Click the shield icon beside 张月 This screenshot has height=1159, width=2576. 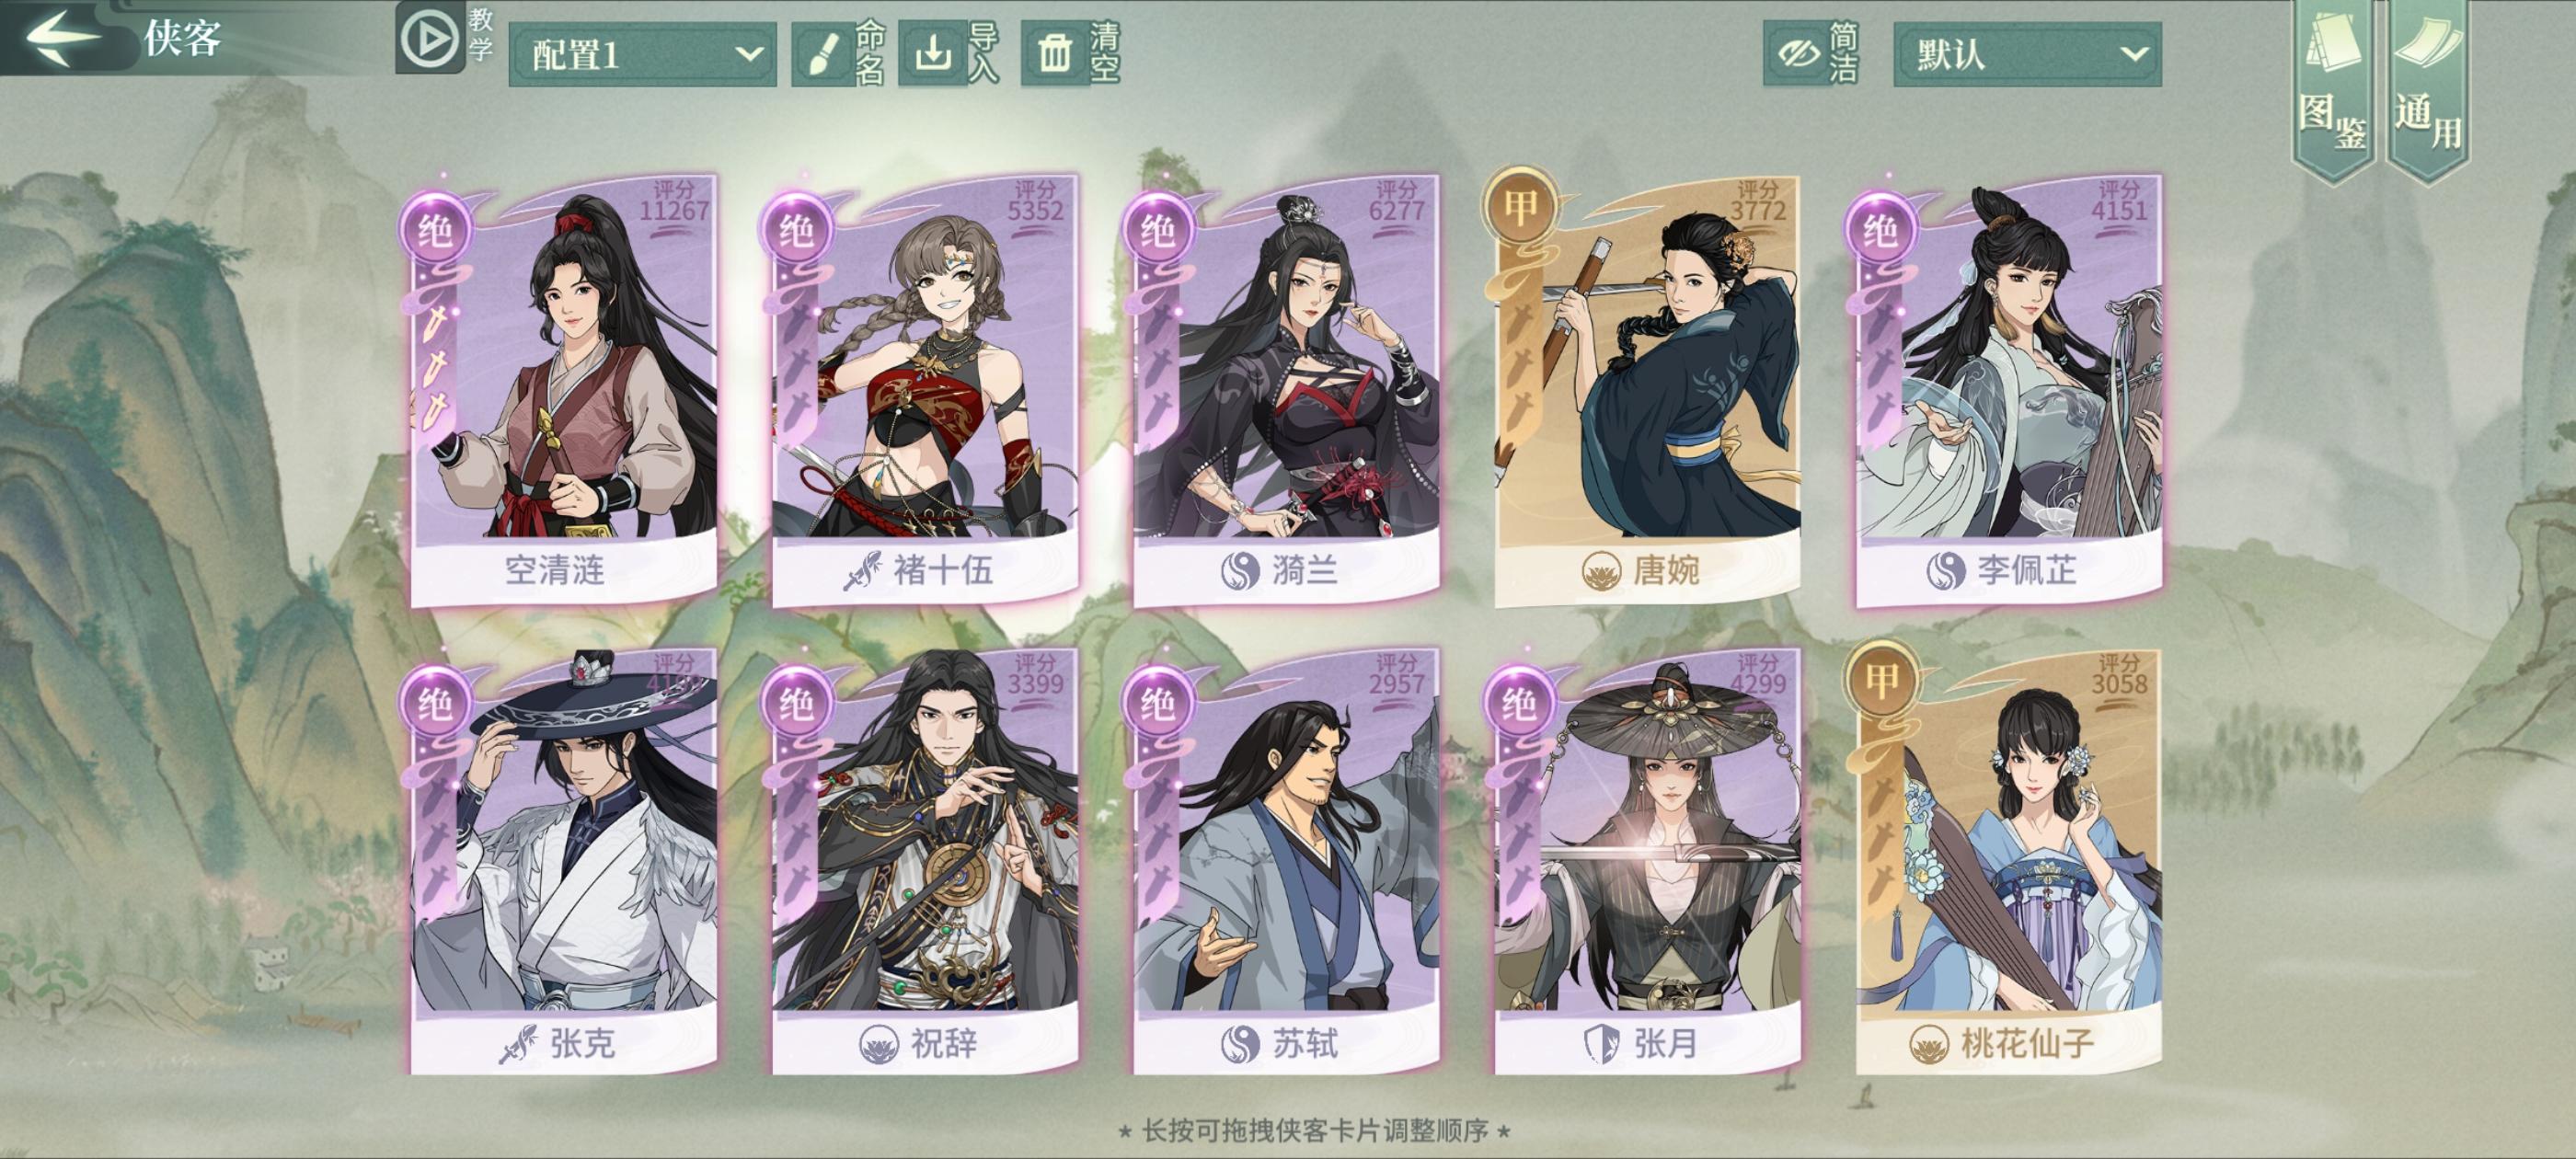pyautogui.click(x=1601, y=1044)
